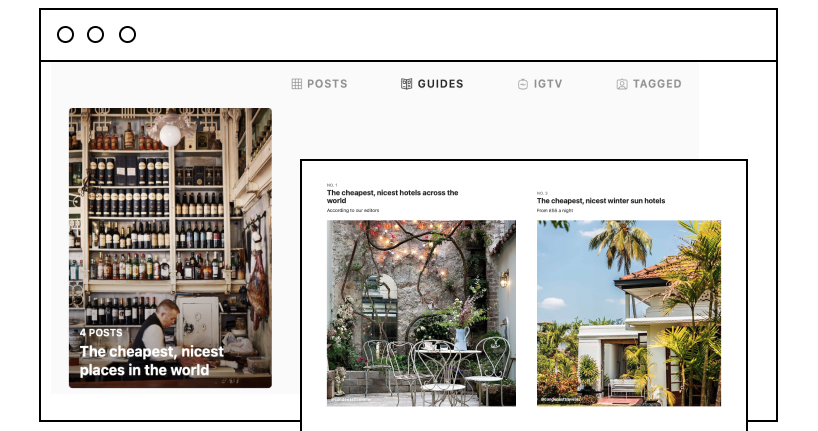
Task: Click the IGTV television icon
Action: [523, 84]
